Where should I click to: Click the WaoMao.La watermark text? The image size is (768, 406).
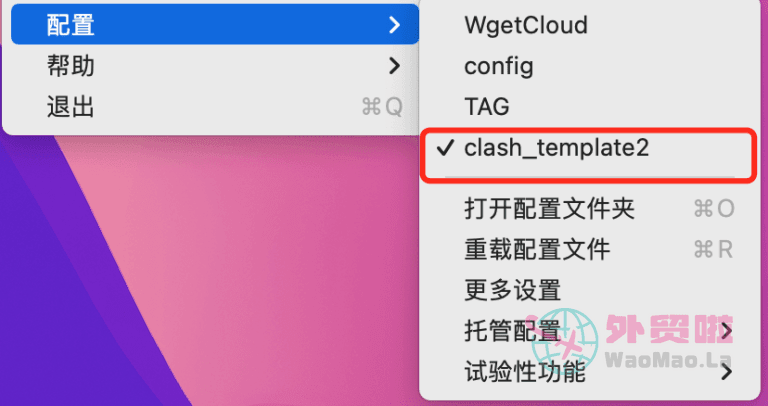669,359
